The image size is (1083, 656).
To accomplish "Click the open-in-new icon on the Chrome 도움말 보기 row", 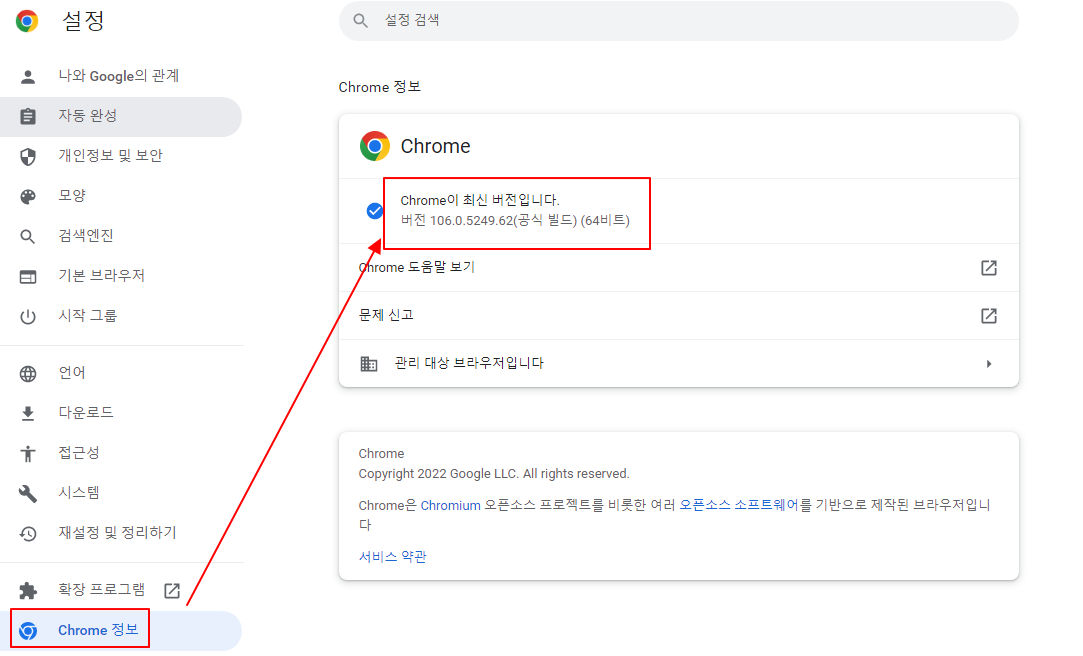I will tap(988, 268).
